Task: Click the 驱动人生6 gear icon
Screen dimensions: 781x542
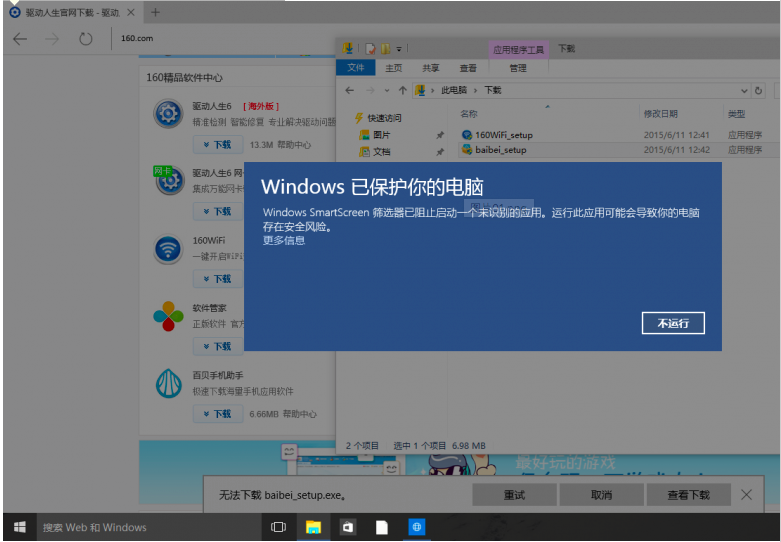Action: click(x=168, y=114)
